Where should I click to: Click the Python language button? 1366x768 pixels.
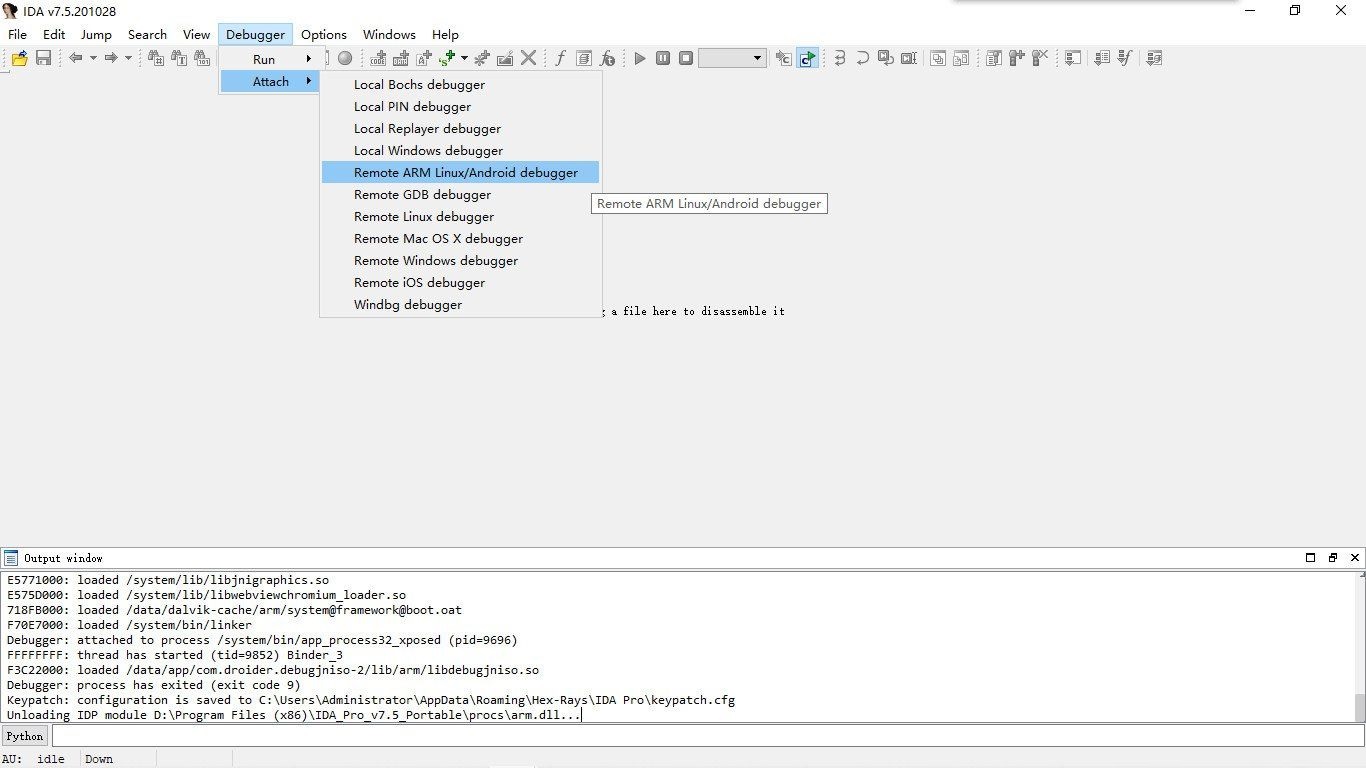(x=25, y=736)
